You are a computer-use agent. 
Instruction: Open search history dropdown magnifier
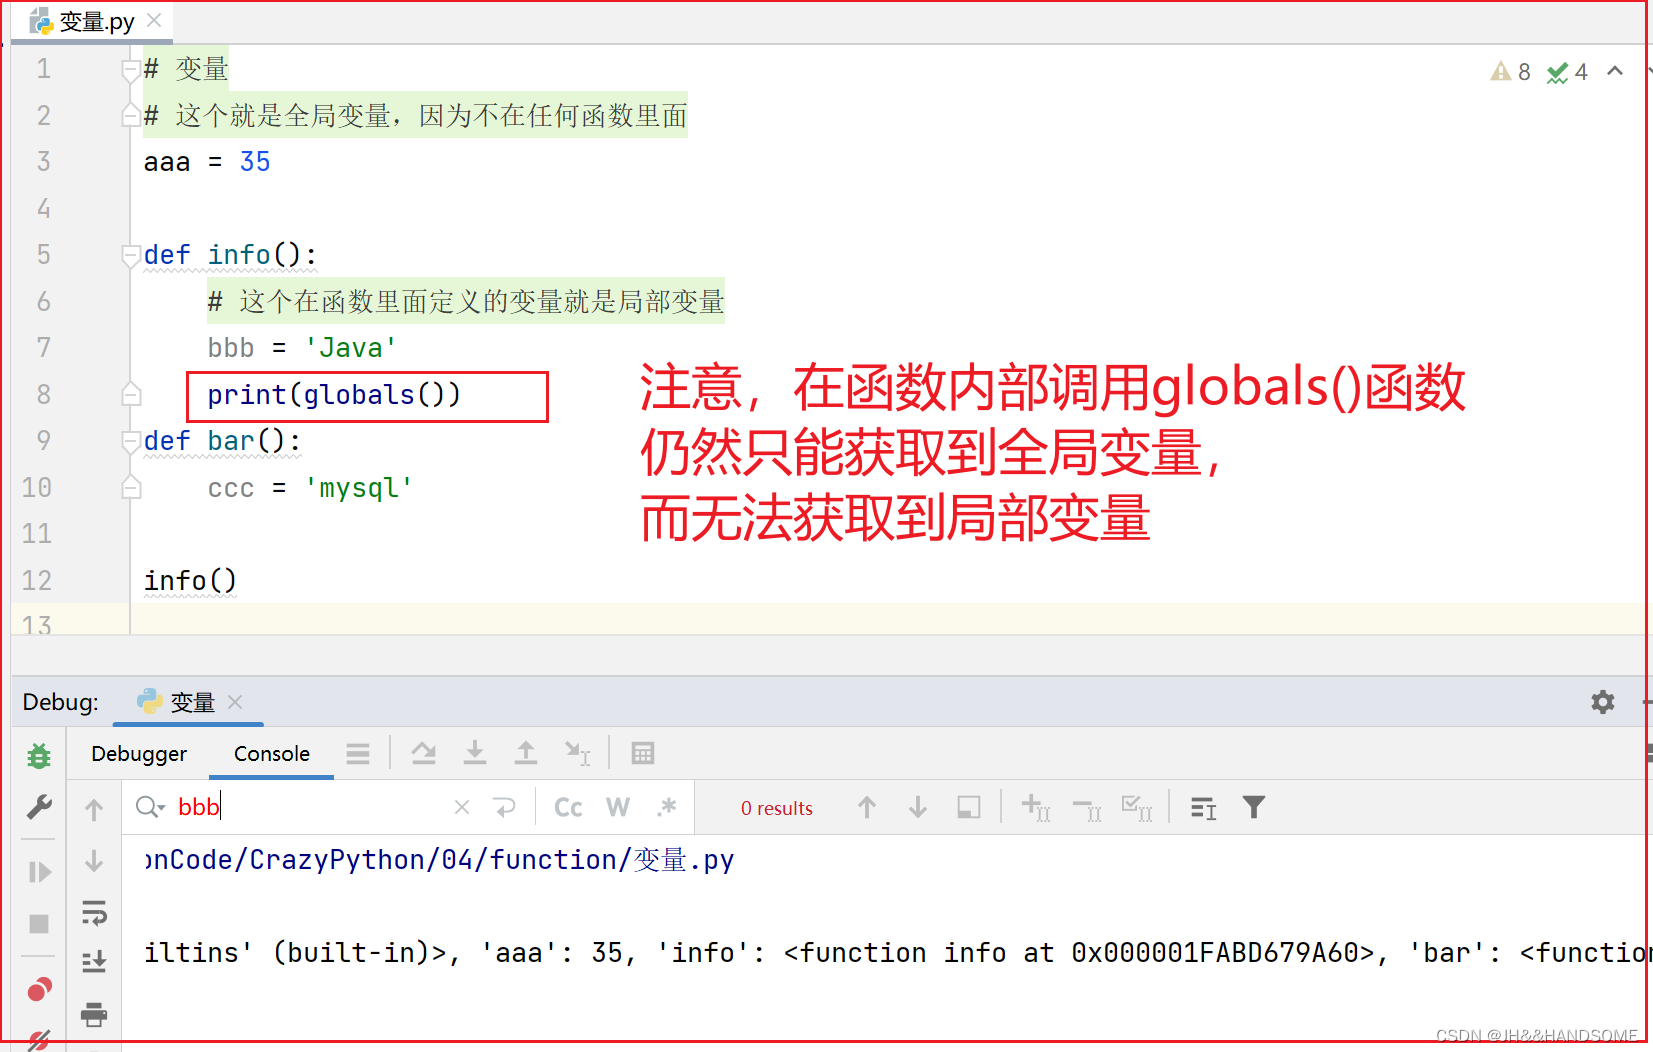[x=150, y=807]
